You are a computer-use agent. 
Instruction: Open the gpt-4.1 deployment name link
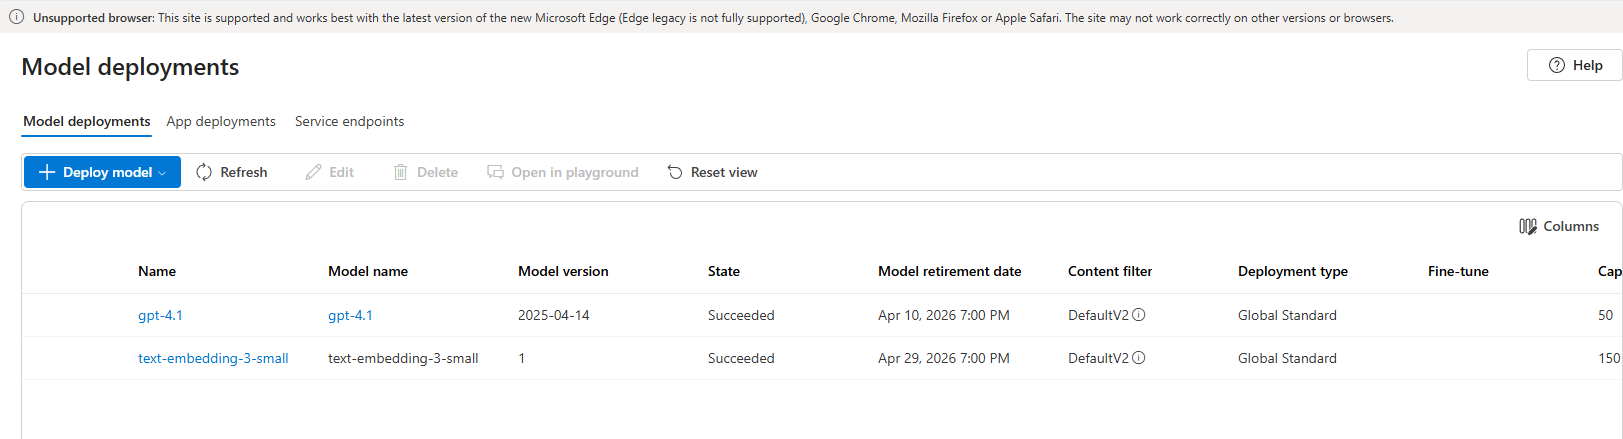(160, 315)
